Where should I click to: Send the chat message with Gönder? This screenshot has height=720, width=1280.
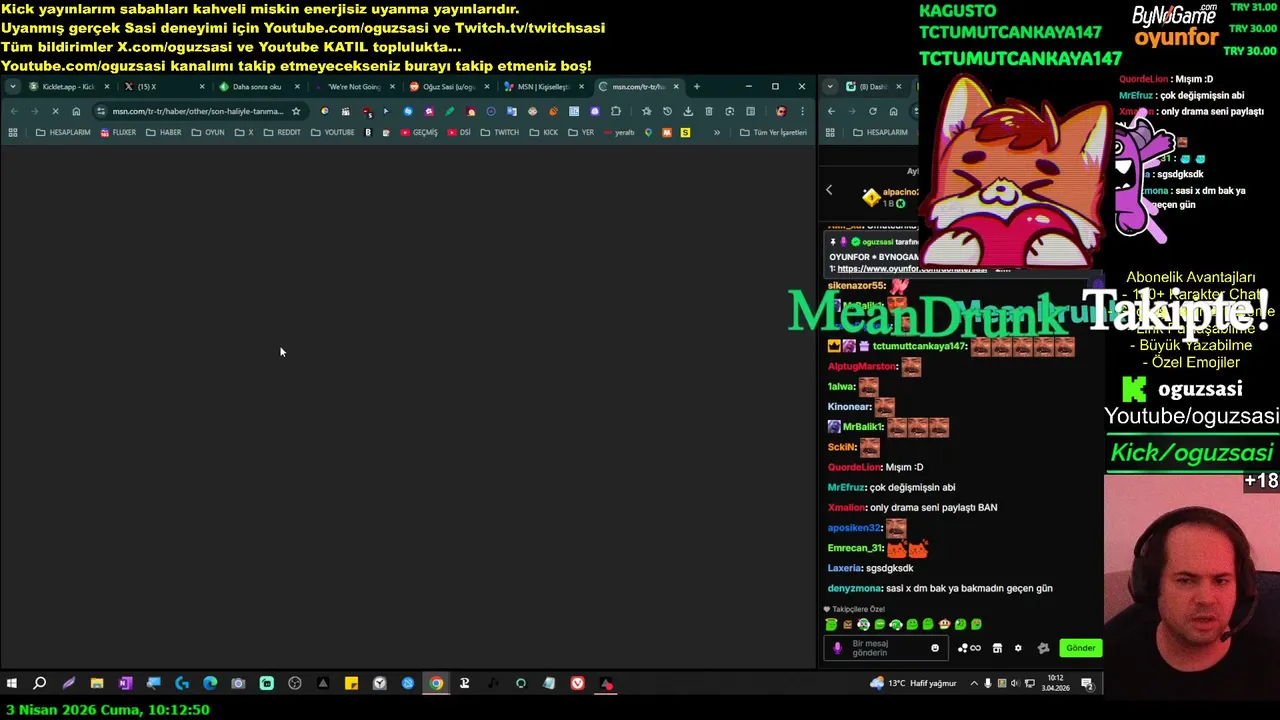1080,648
